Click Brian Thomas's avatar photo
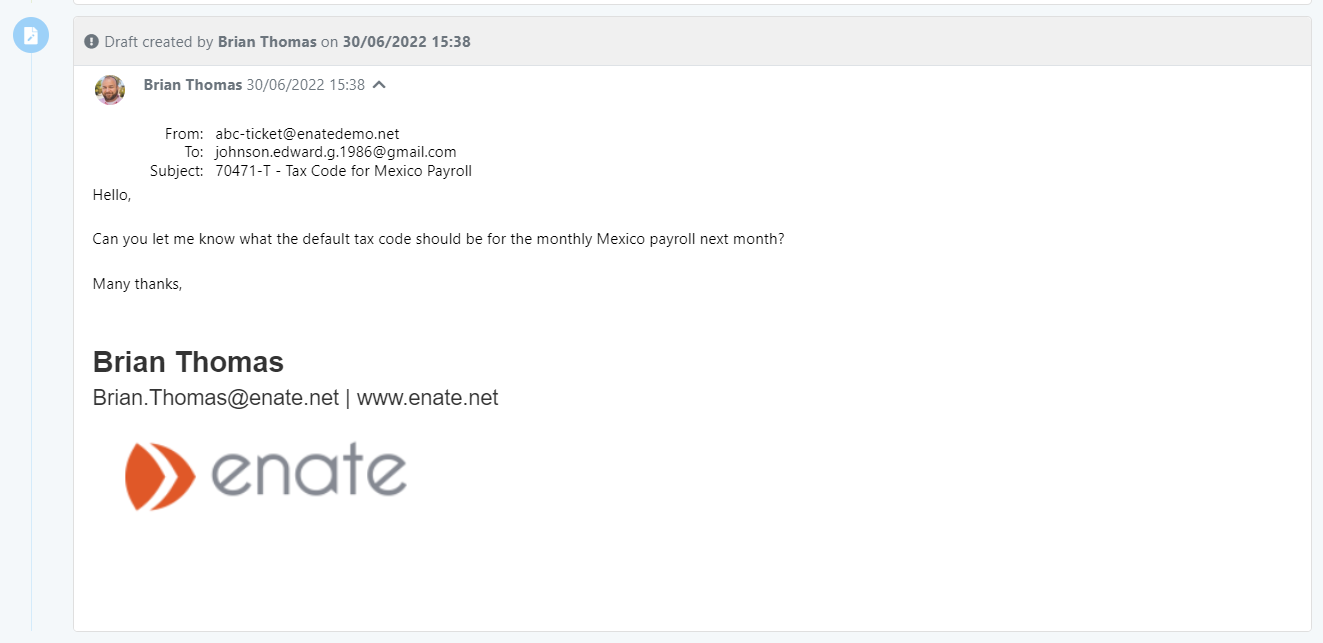The width and height of the screenshot is (1323, 643). [x=110, y=90]
